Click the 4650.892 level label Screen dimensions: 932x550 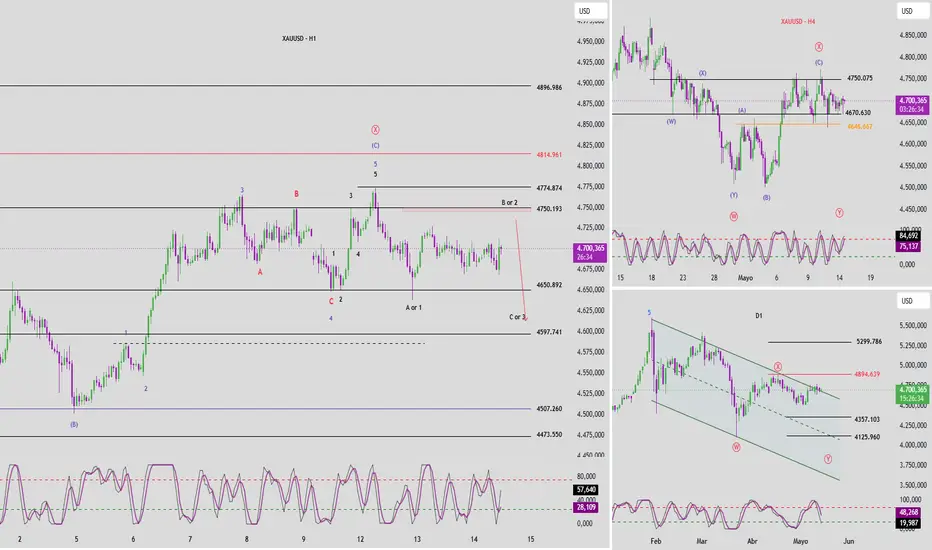click(x=549, y=285)
